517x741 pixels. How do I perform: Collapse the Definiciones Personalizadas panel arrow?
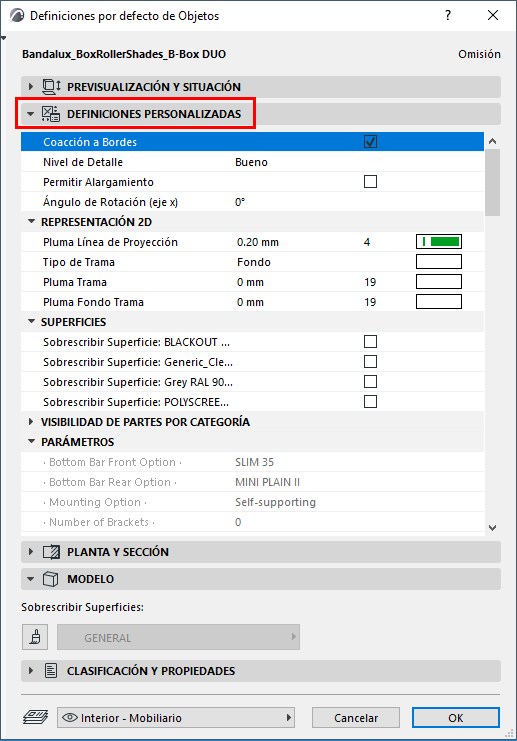pyautogui.click(x=31, y=114)
